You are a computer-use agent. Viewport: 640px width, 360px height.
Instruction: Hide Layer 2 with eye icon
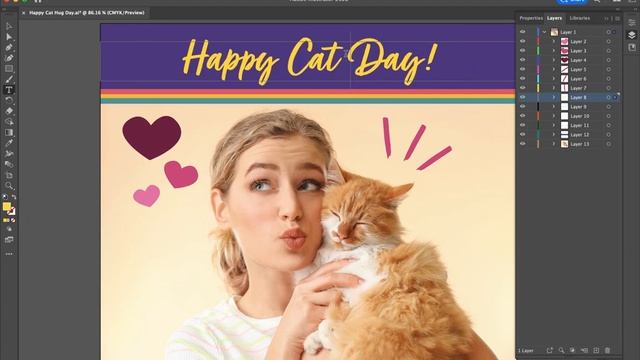coord(522,41)
